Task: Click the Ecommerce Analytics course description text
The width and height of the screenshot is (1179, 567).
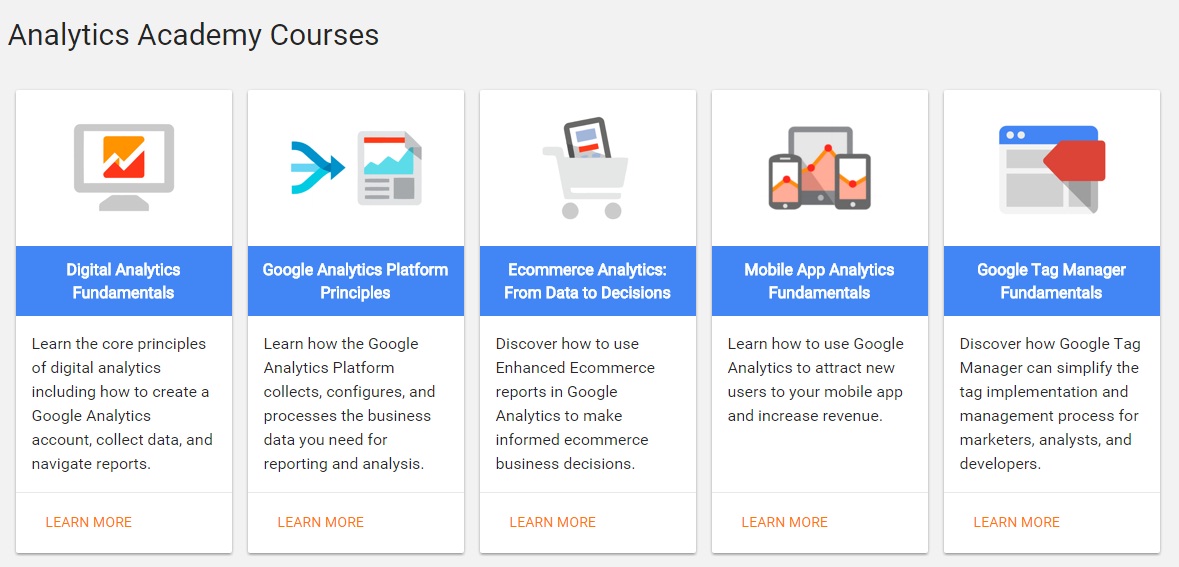Action: point(575,404)
